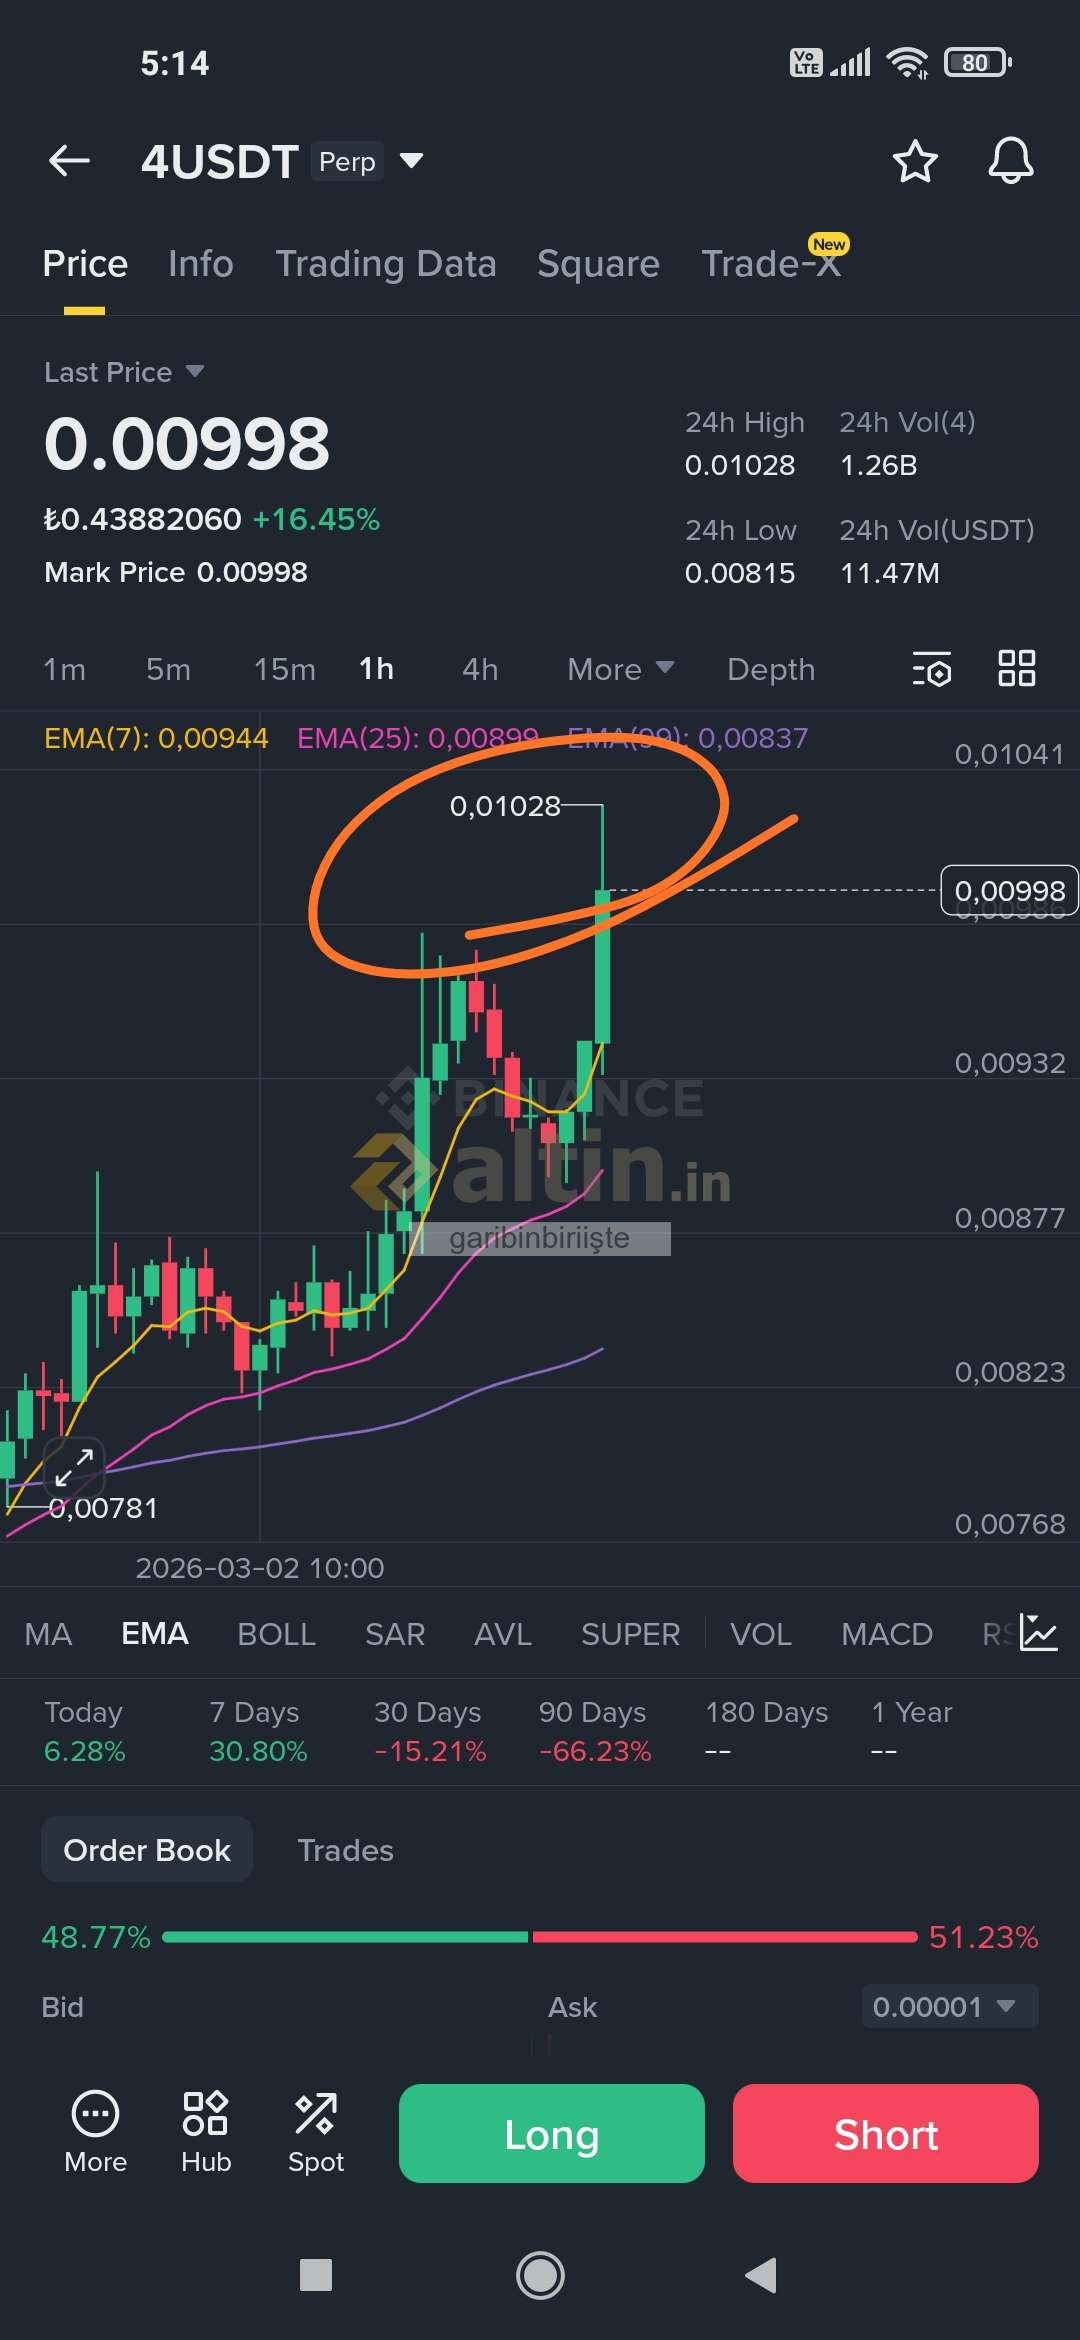Open the Spot trading icon
1080x2340 pixels.
316,2132
